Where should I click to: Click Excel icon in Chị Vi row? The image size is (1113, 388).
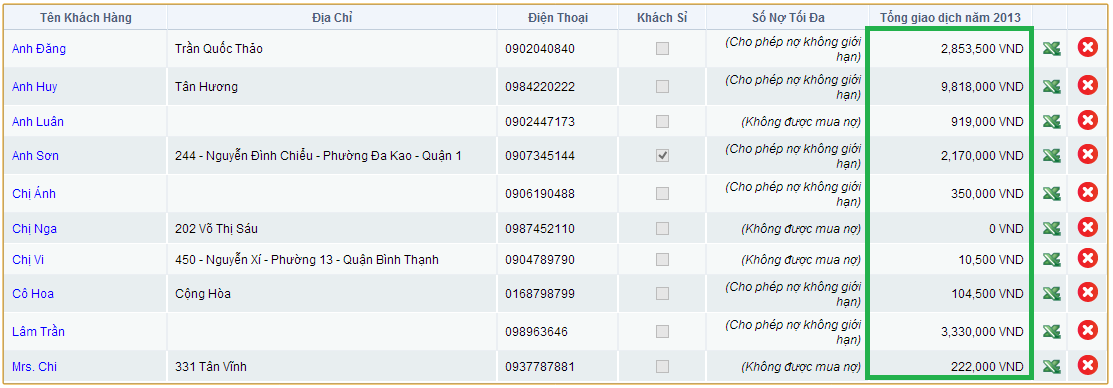1051,260
